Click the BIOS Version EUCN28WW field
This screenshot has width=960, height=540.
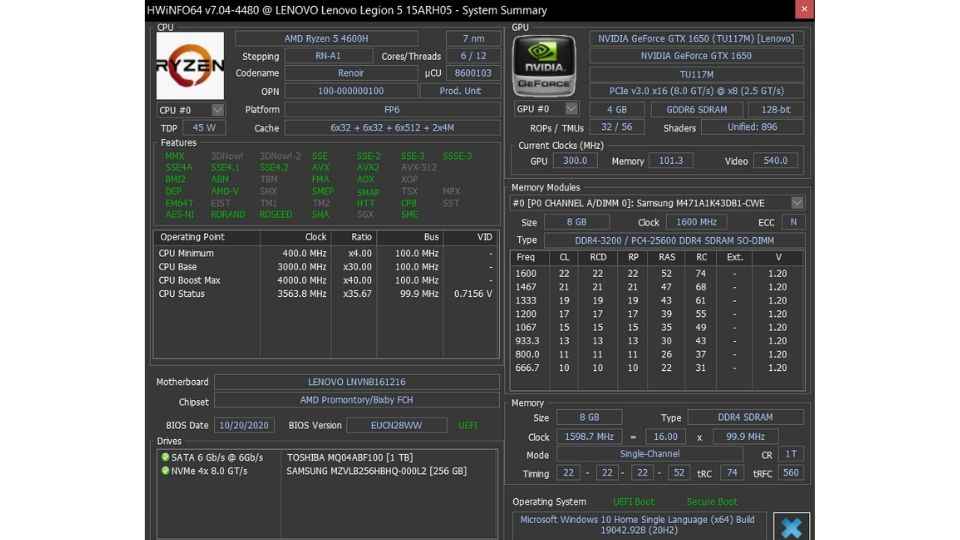coord(396,425)
